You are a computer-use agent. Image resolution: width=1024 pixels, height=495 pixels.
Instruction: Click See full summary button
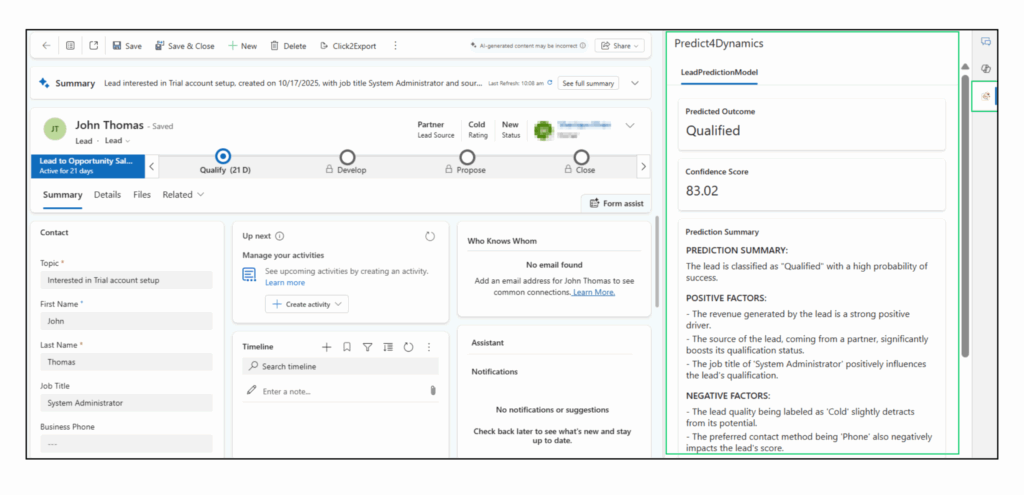point(588,84)
